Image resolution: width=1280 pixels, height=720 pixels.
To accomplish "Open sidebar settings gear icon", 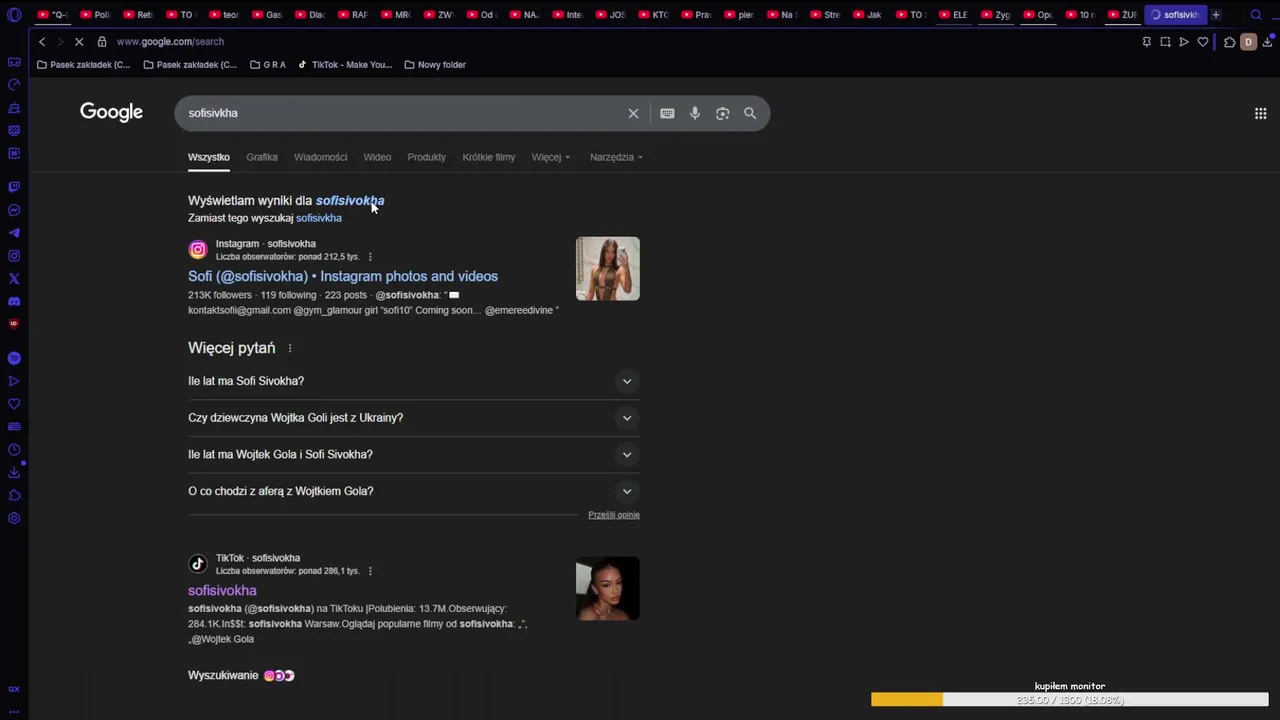I will coord(14,518).
